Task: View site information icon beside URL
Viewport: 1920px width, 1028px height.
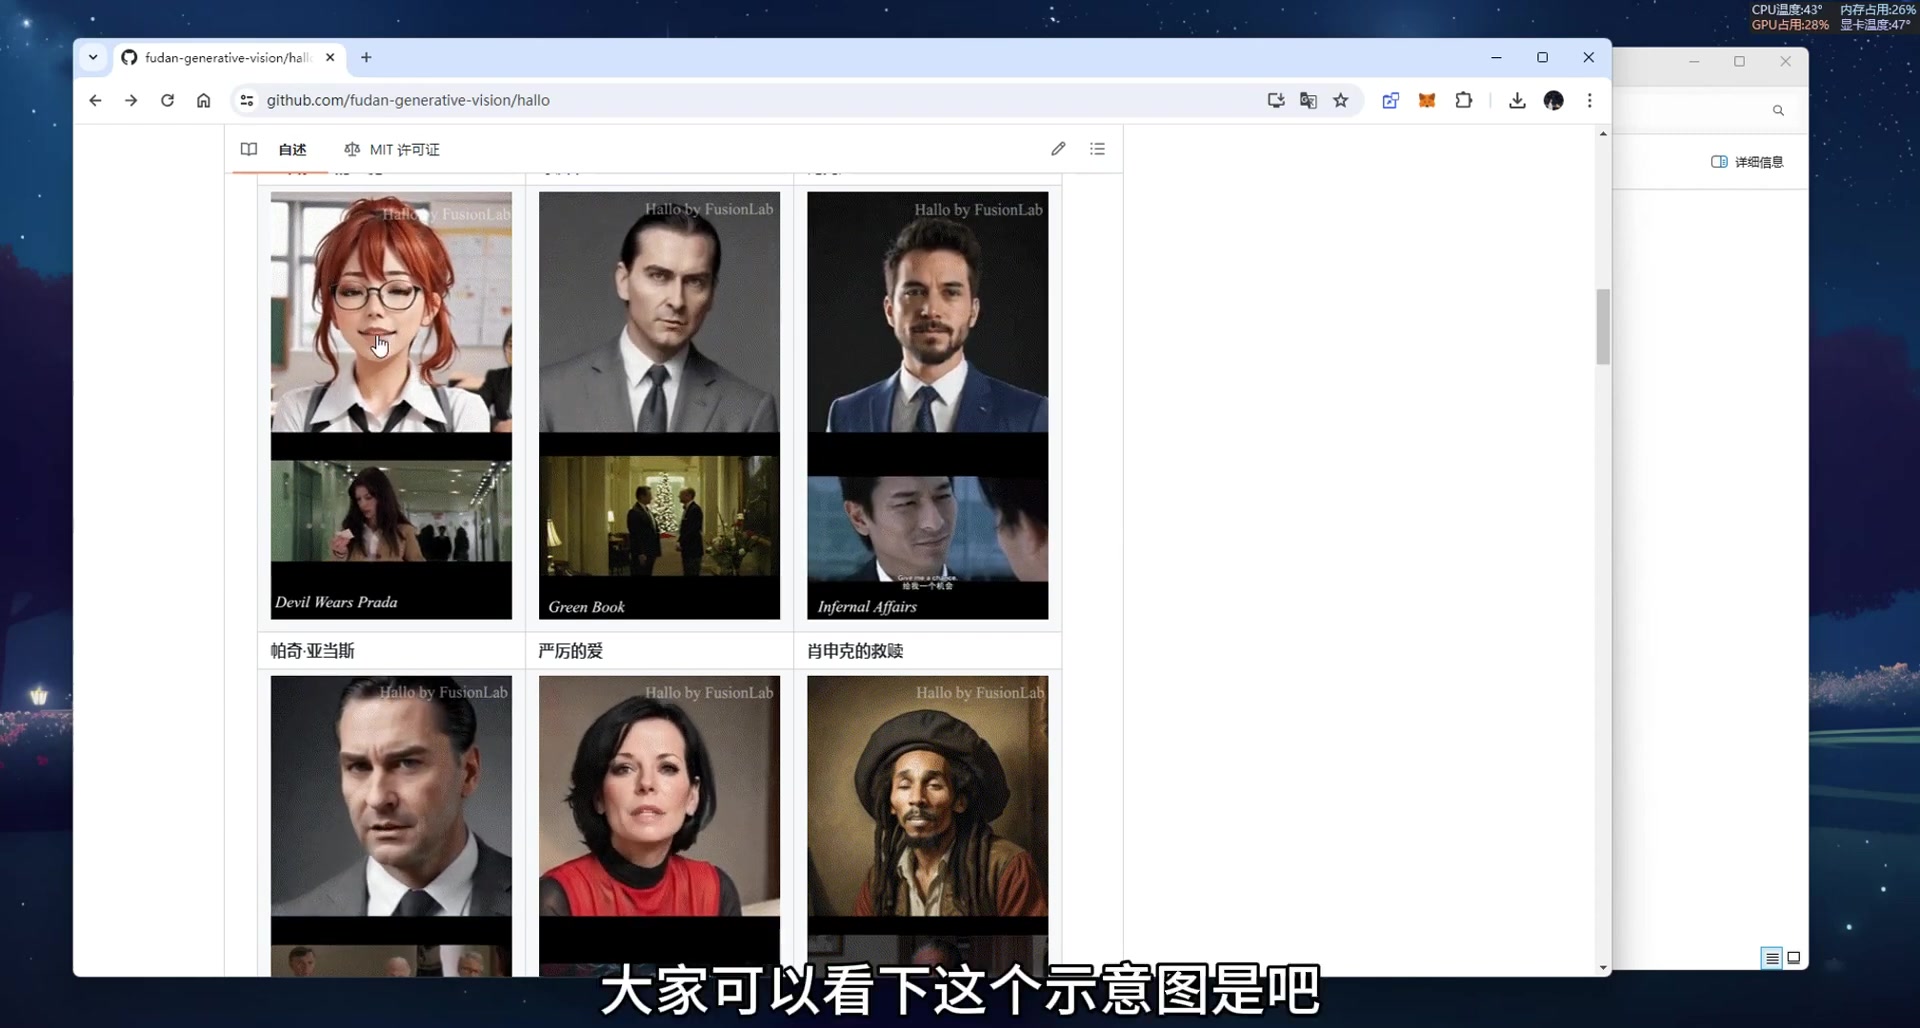Action: coord(246,100)
